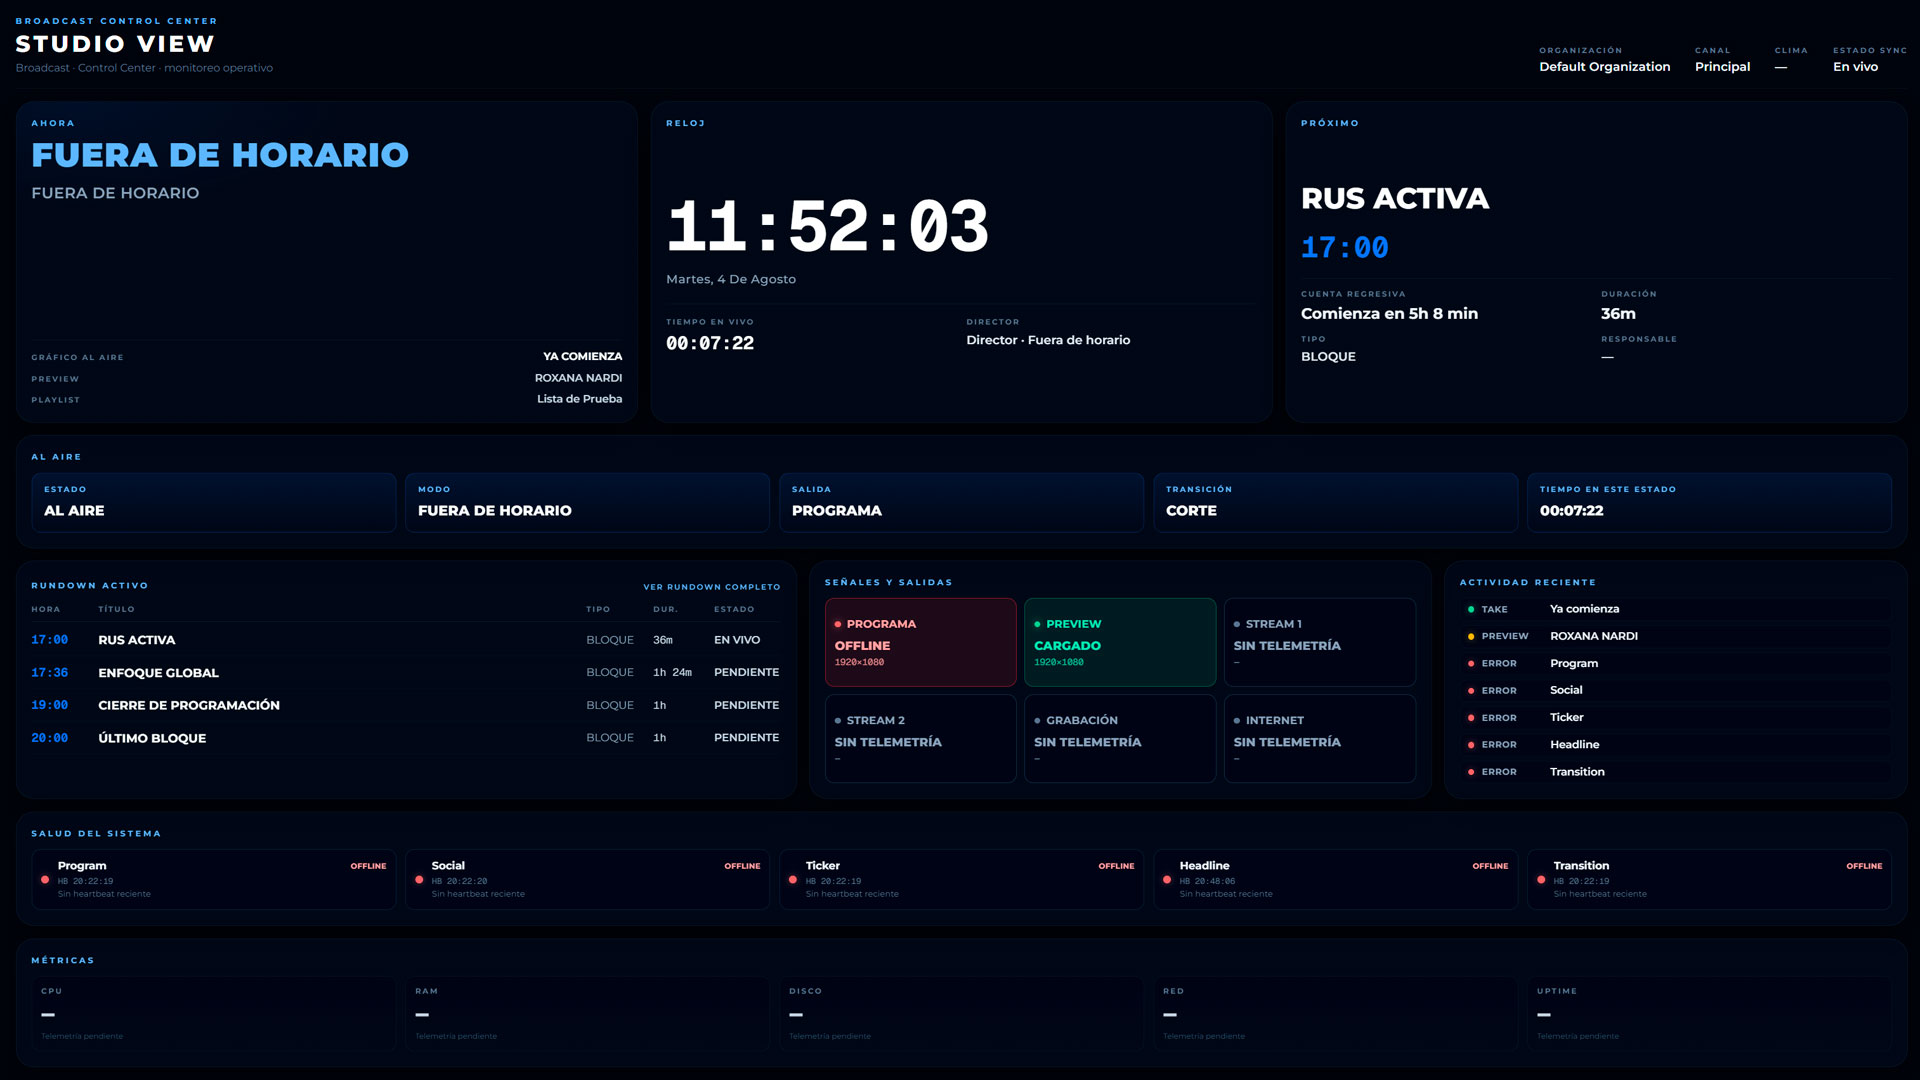Click the gray dot beside STREAM 2

pyautogui.click(x=838, y=721)
